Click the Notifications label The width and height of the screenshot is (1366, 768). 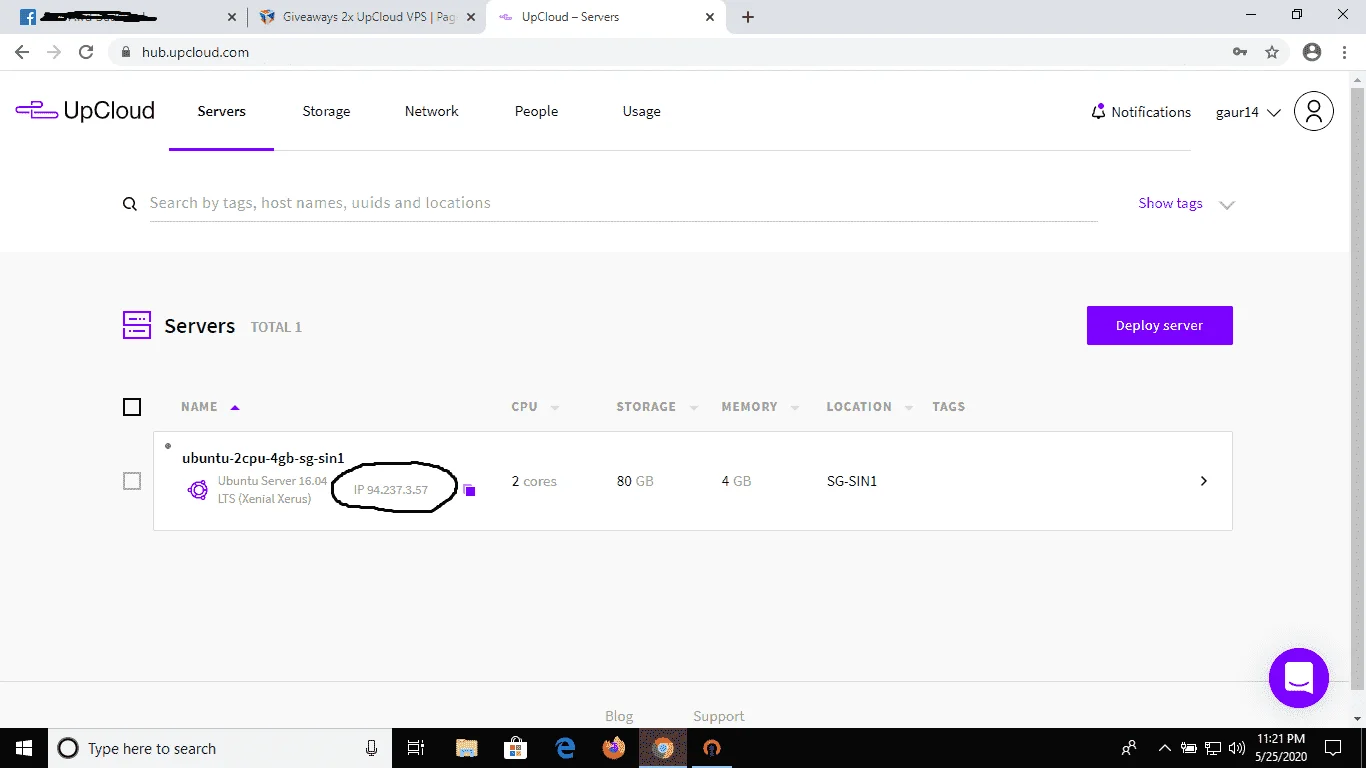pyautogui.click(x=1151, y=112)
